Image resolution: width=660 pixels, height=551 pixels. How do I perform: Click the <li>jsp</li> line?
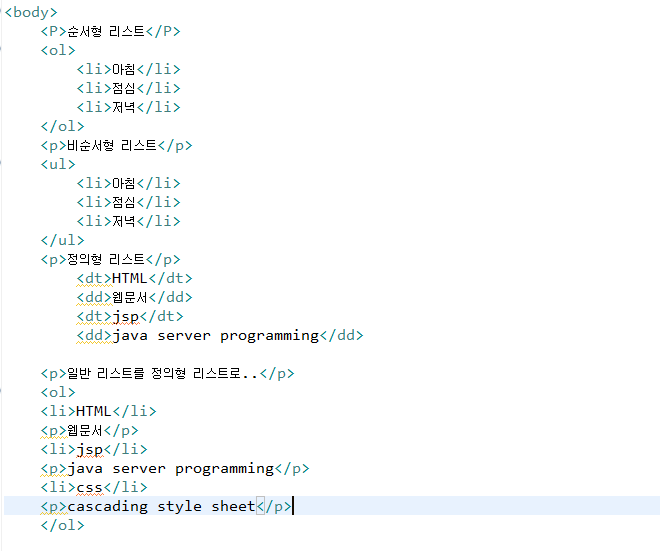pyautogui.click(x=94, y=450)
